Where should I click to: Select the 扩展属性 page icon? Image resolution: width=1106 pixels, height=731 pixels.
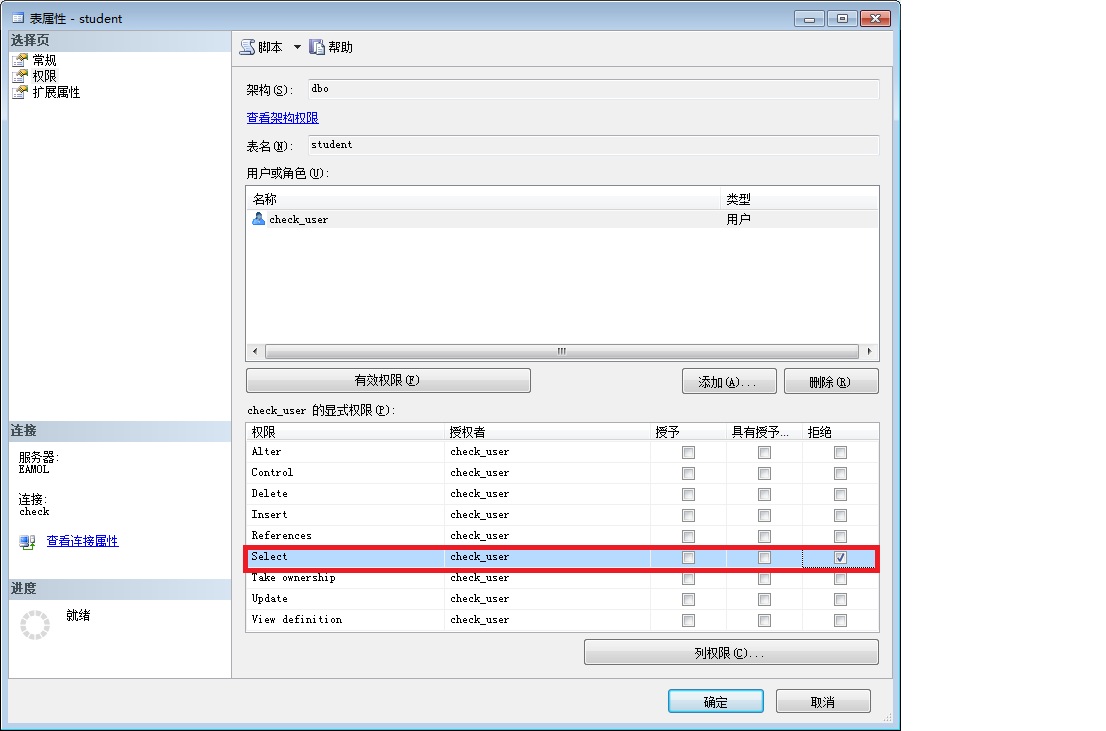(x=19, y=92)
